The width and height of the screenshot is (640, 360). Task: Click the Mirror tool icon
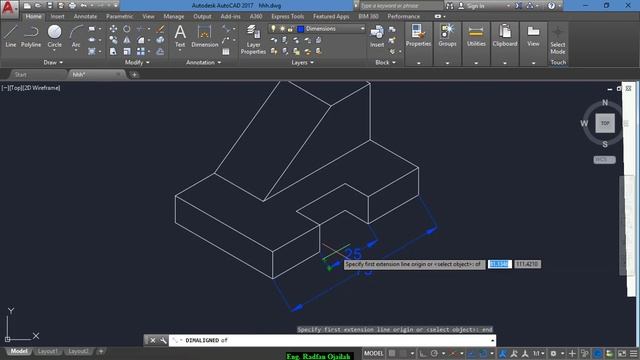[x=127, y=40]
